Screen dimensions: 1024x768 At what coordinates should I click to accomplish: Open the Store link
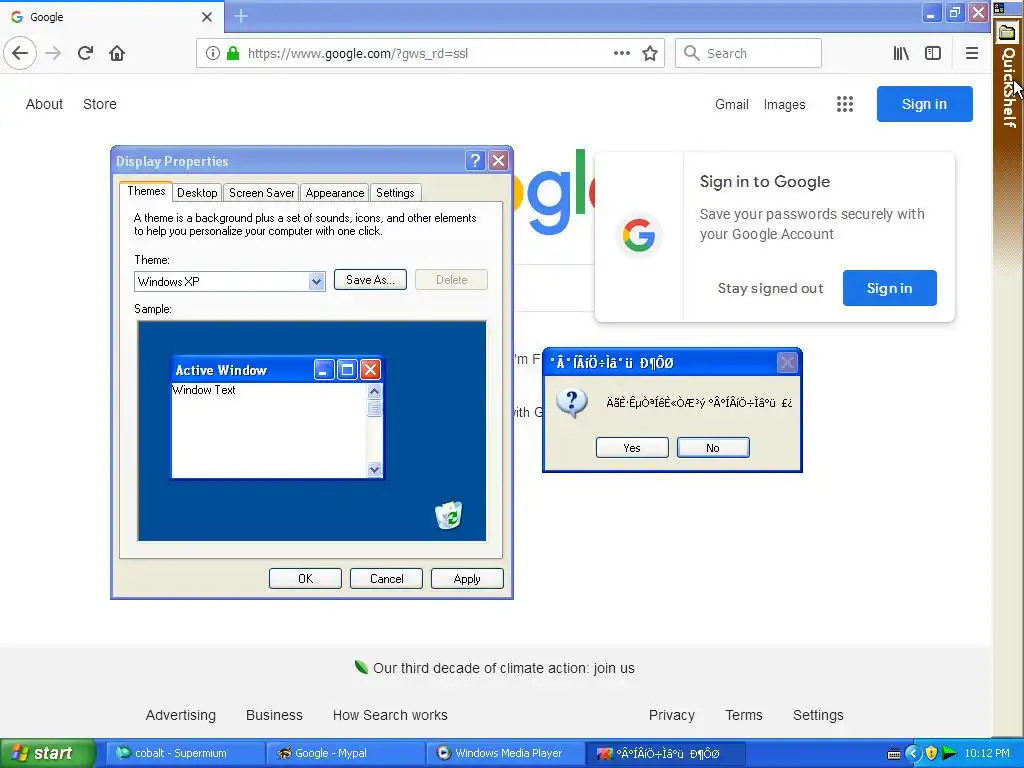(100, 104)
